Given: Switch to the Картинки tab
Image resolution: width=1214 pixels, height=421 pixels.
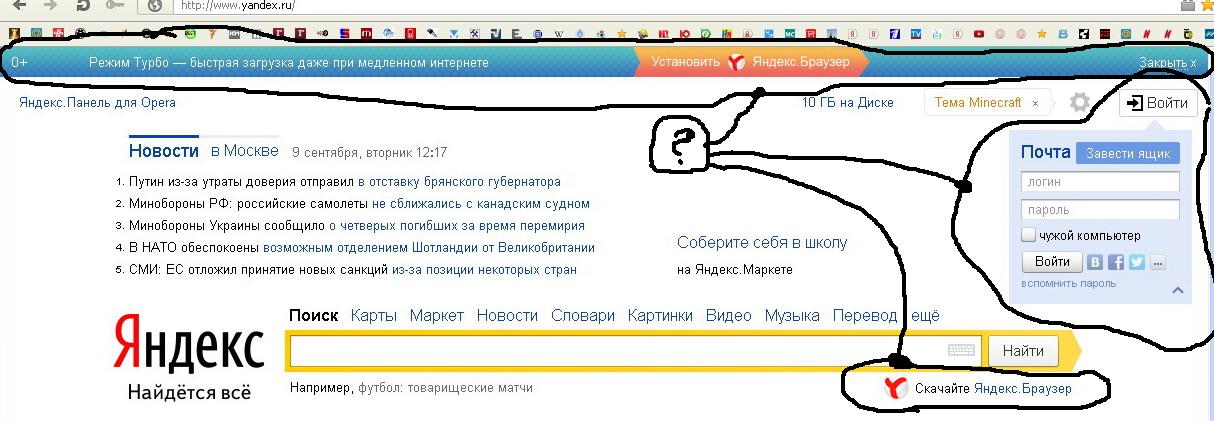Looking at the screenshot, I should tap(660, 315).
